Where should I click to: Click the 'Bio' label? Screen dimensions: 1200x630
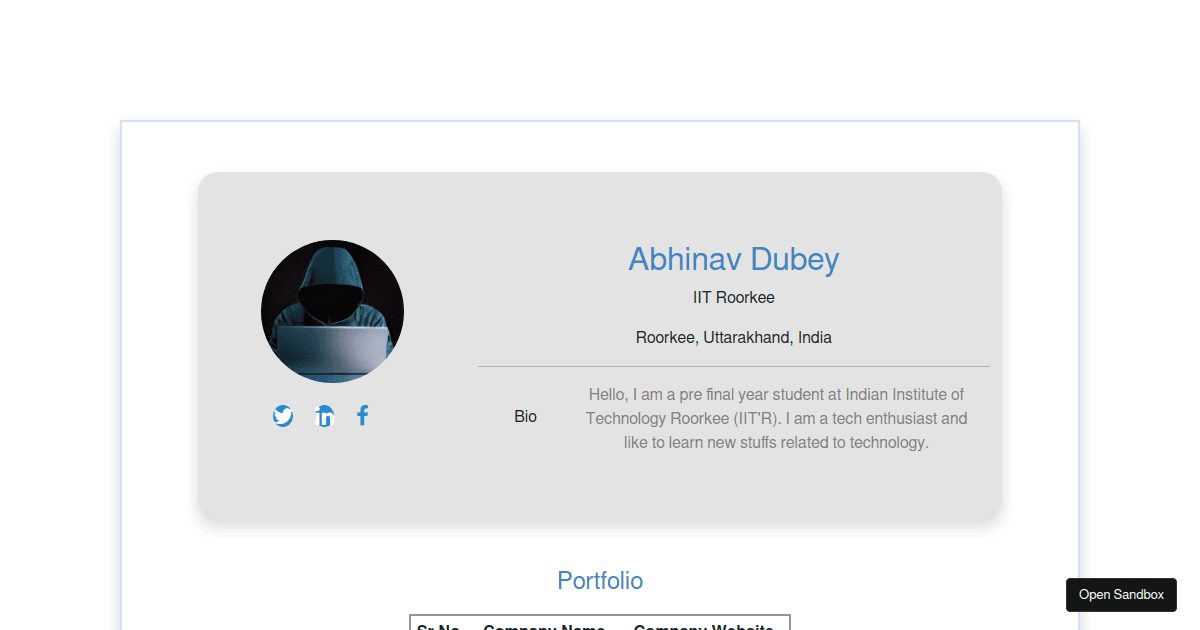[525, 416]
